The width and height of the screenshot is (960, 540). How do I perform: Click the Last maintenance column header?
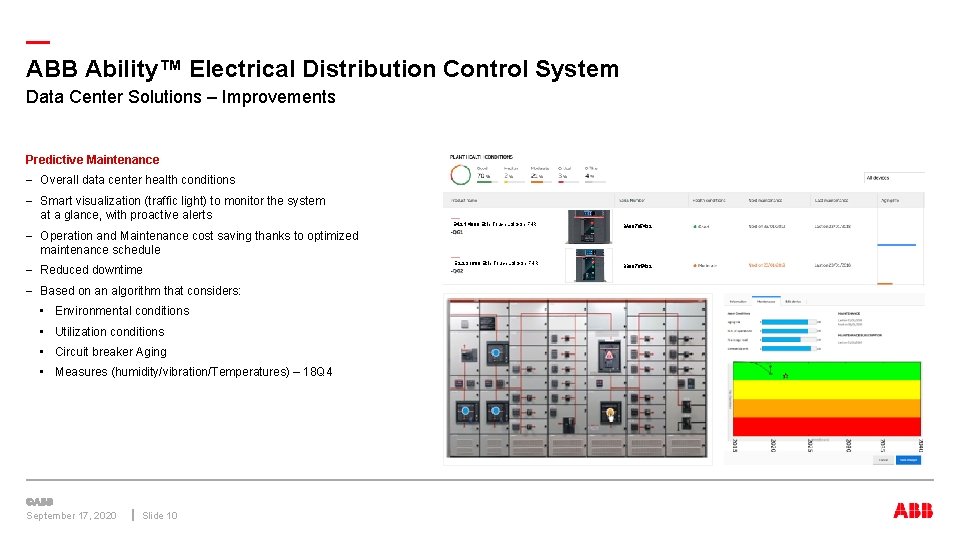pos(831,200)
